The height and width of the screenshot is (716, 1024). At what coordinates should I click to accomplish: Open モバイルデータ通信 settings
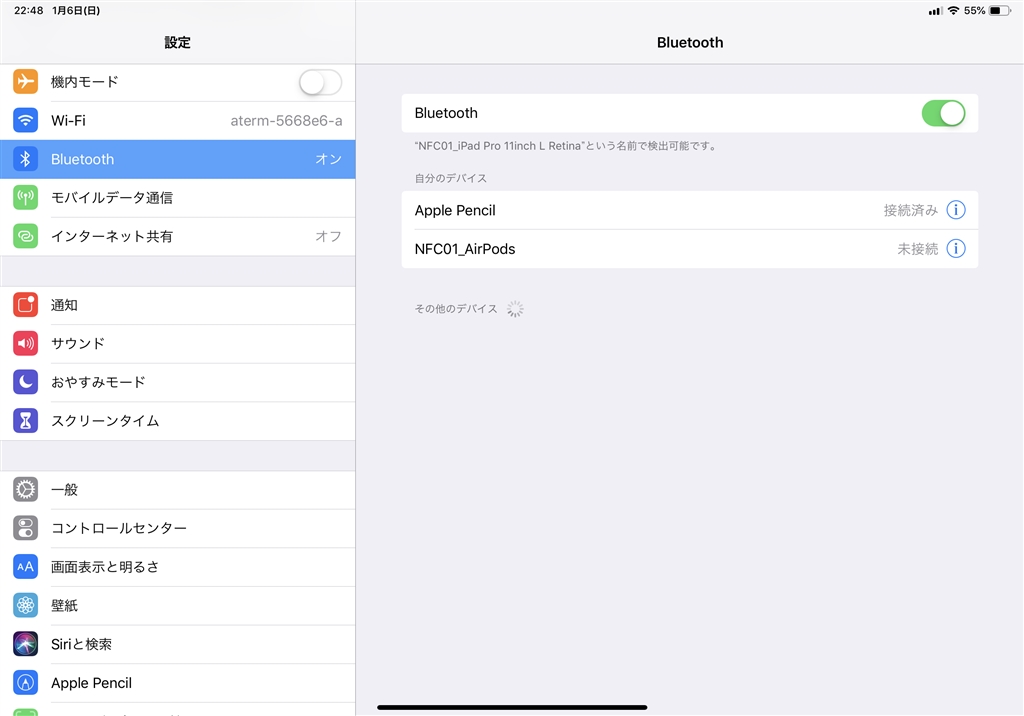tap(178, 197)
